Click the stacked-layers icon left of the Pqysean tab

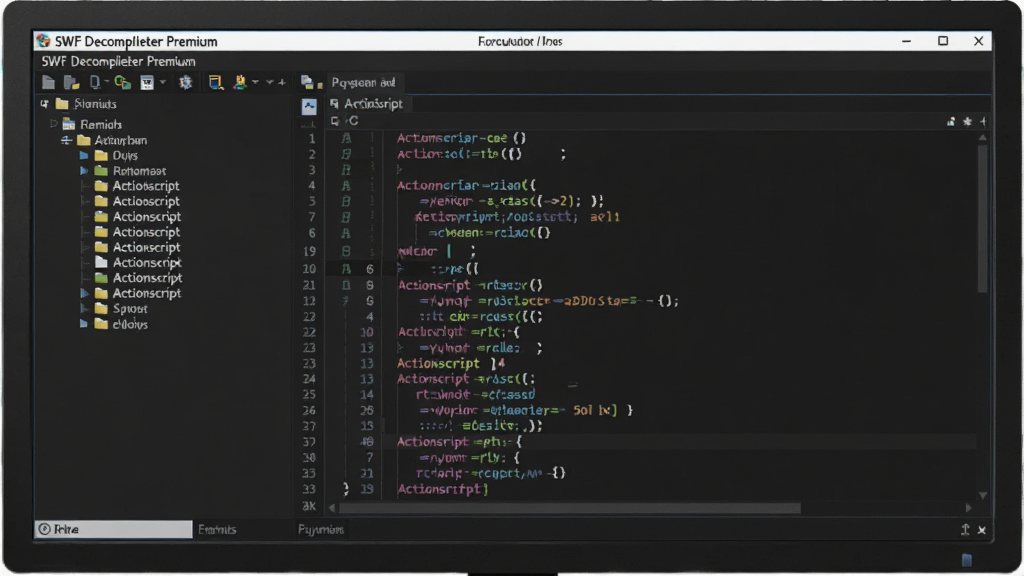pos(307,82)
